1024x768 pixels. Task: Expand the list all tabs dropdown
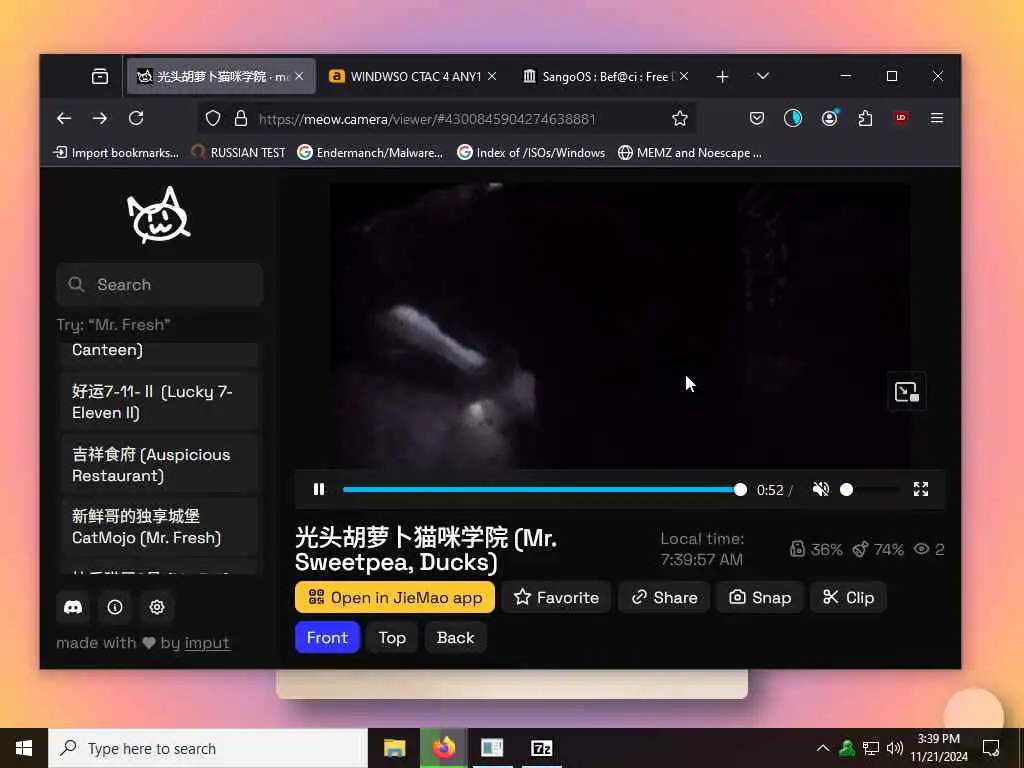coord(763,76)
